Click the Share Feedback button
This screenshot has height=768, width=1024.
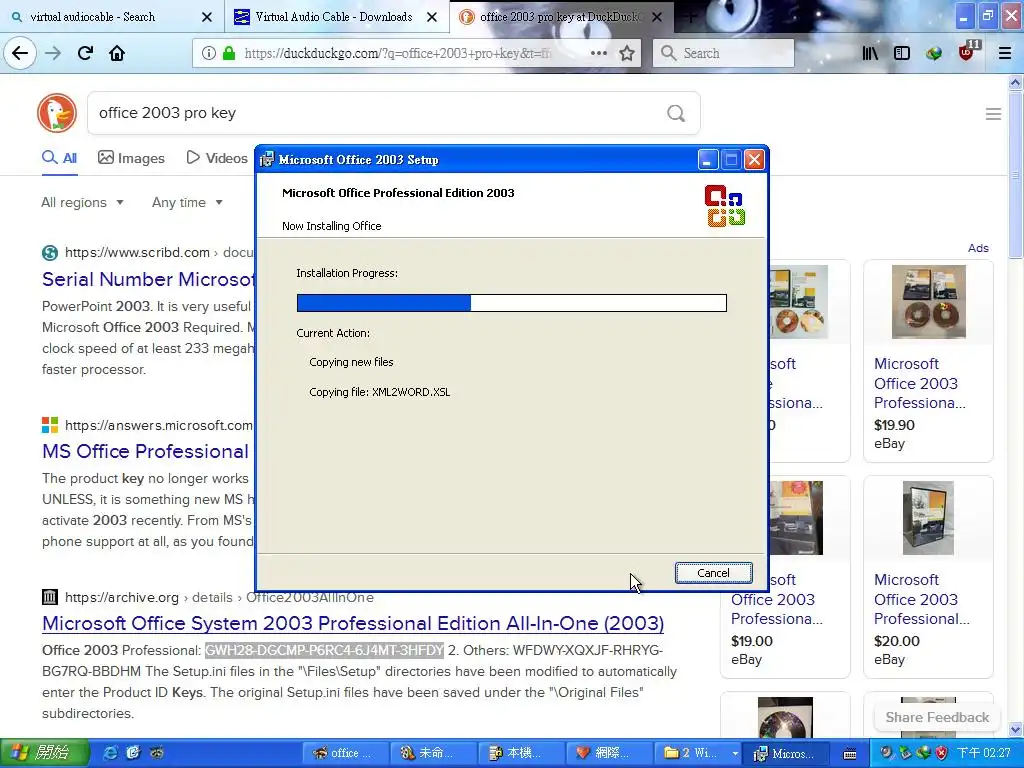(x=936, y=717)
